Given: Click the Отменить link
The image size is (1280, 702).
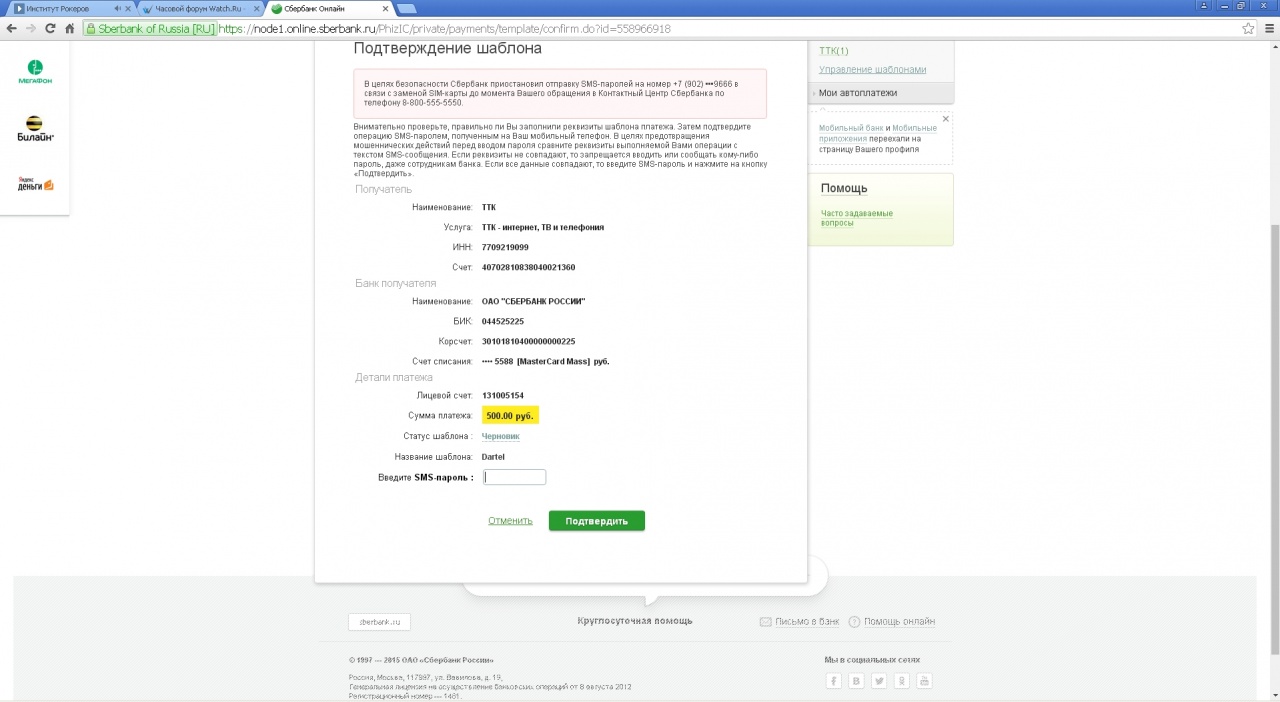Looking at the screenshot, I should click(x=510, y=521).
